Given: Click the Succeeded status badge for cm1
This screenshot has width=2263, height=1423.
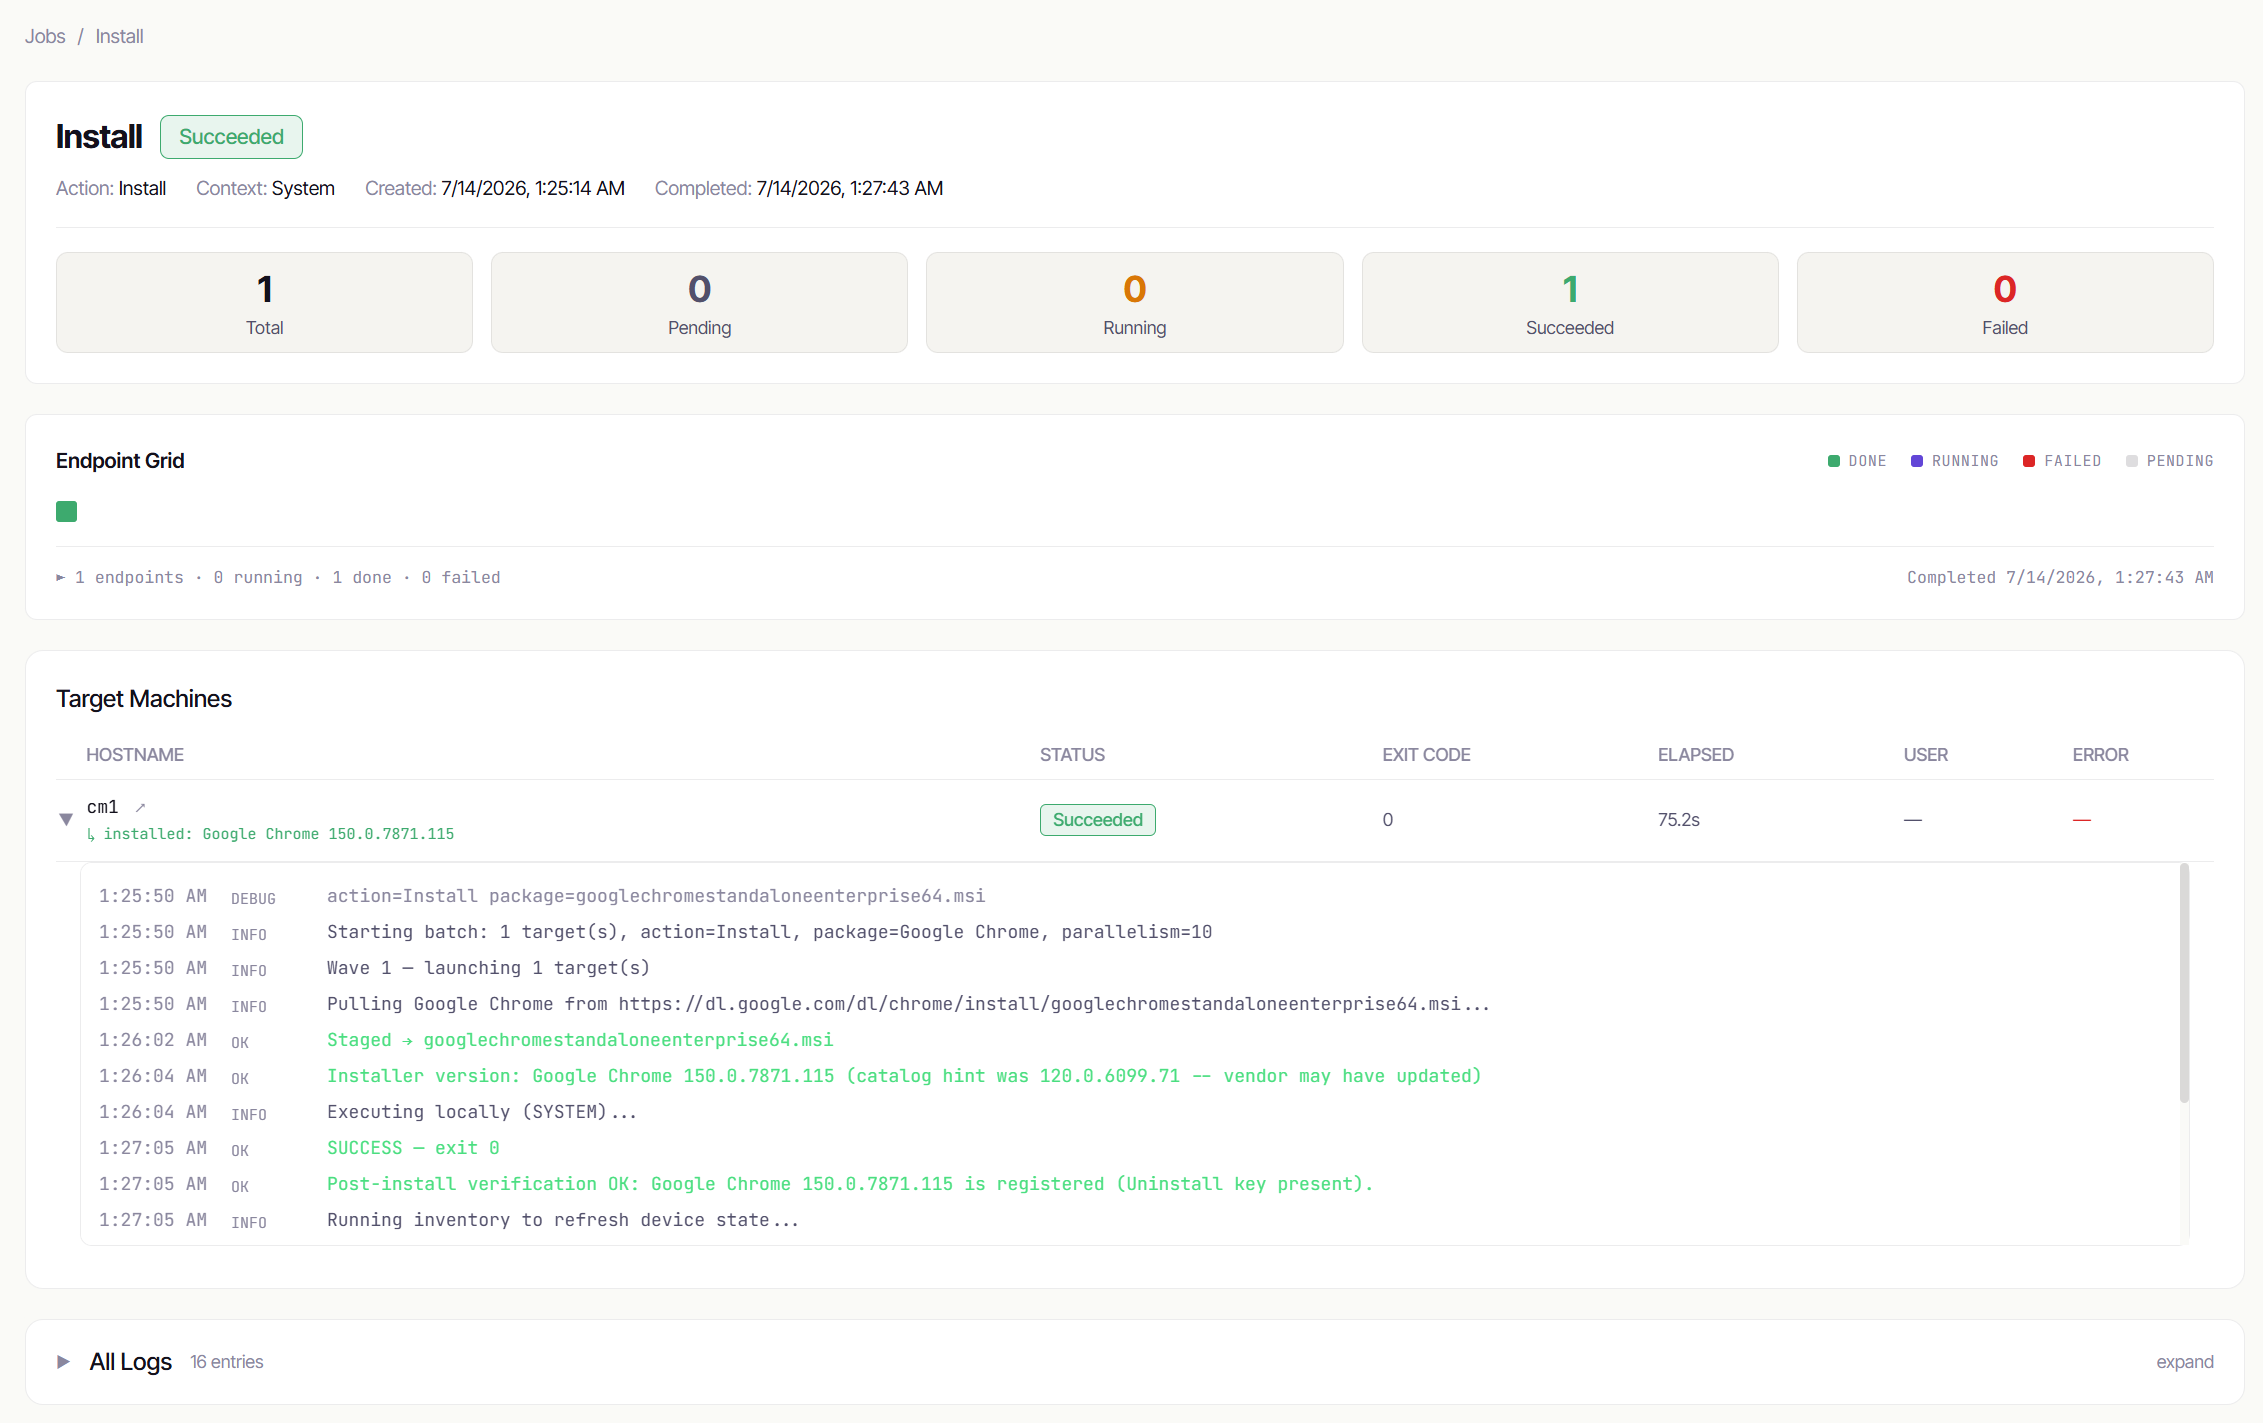Looking at the screenshot, I should tap(1097, 820).
